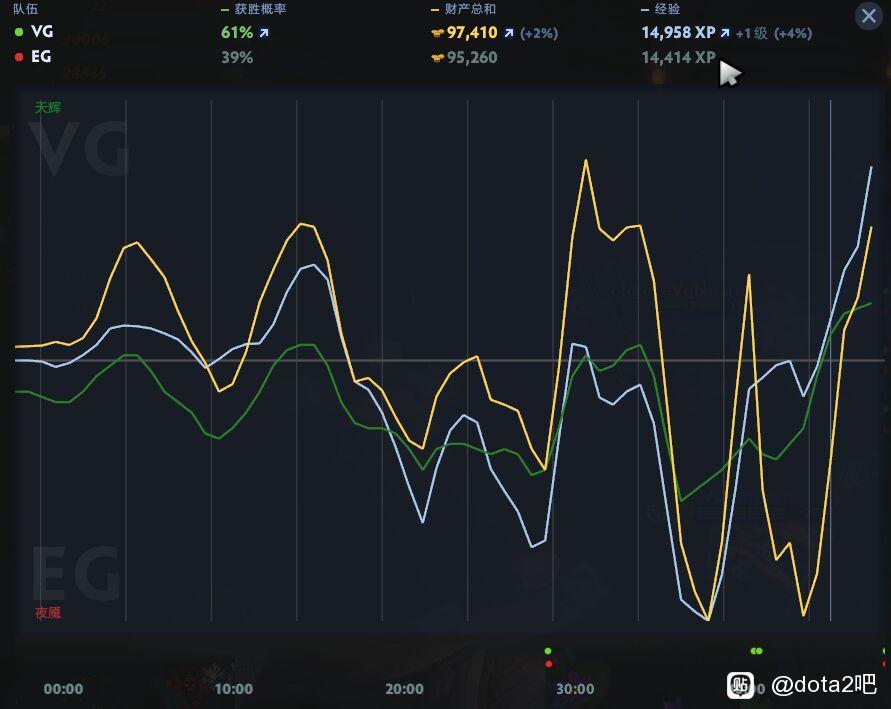This screenshot has height=709, width=891.
Task: Click the 00:00 timeline label
Action: coord(63,689)
